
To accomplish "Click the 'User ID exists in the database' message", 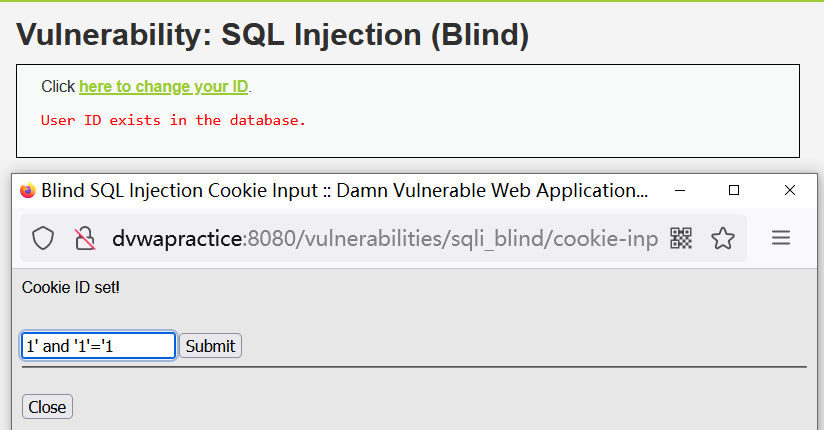I will tap(173, 120).
